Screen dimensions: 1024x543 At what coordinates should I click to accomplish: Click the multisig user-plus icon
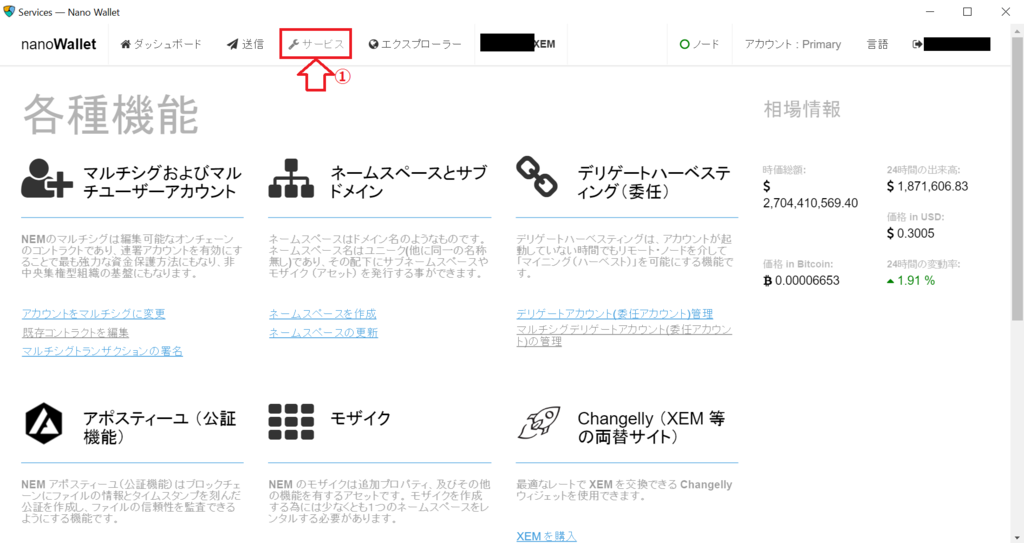pyautogui.click(x=46, y=178)
